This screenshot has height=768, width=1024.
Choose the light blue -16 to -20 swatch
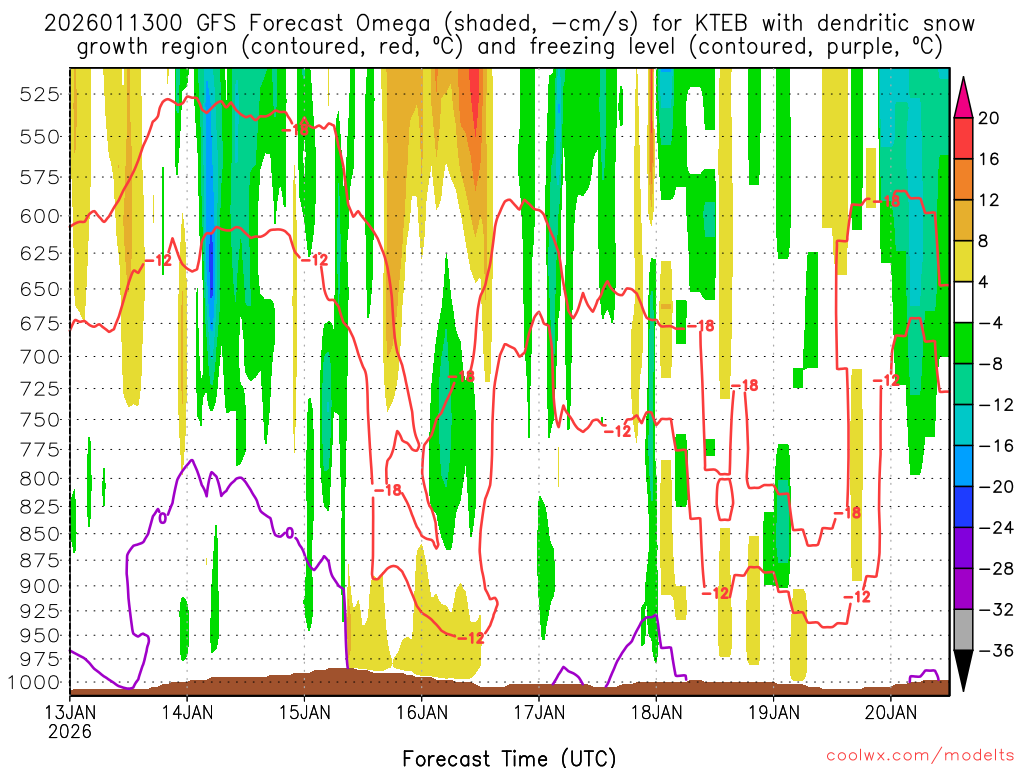point(963,466)
